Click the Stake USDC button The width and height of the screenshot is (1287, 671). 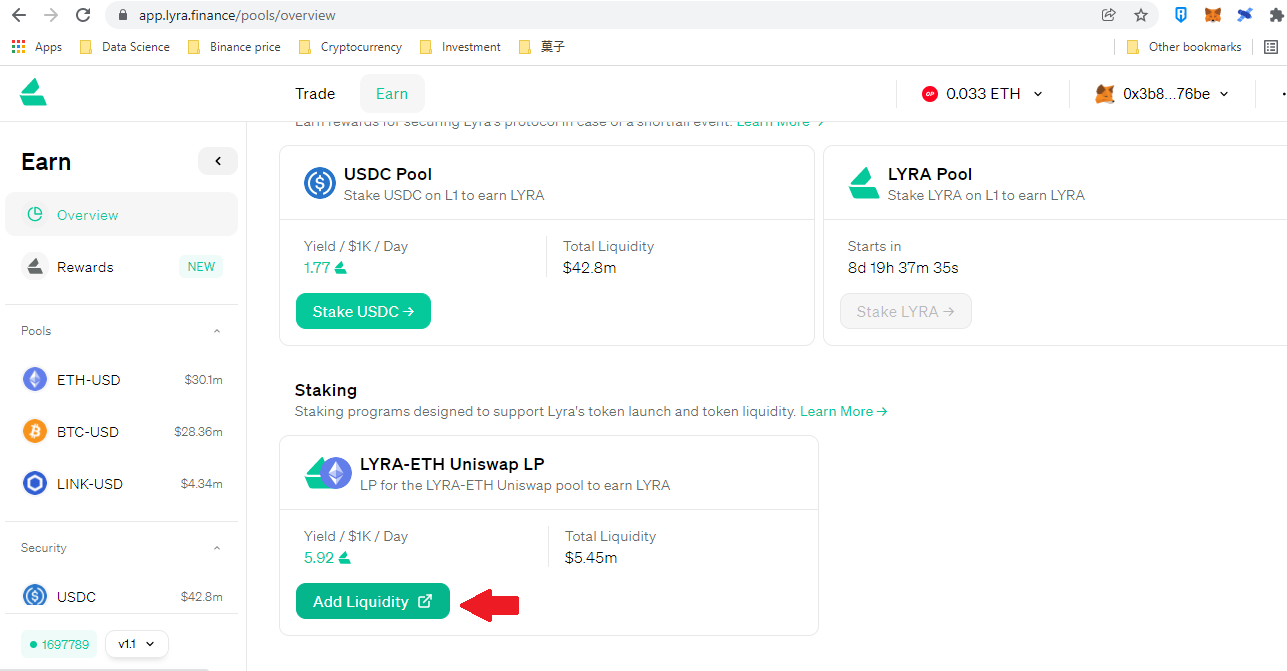(x=363, y=311)
